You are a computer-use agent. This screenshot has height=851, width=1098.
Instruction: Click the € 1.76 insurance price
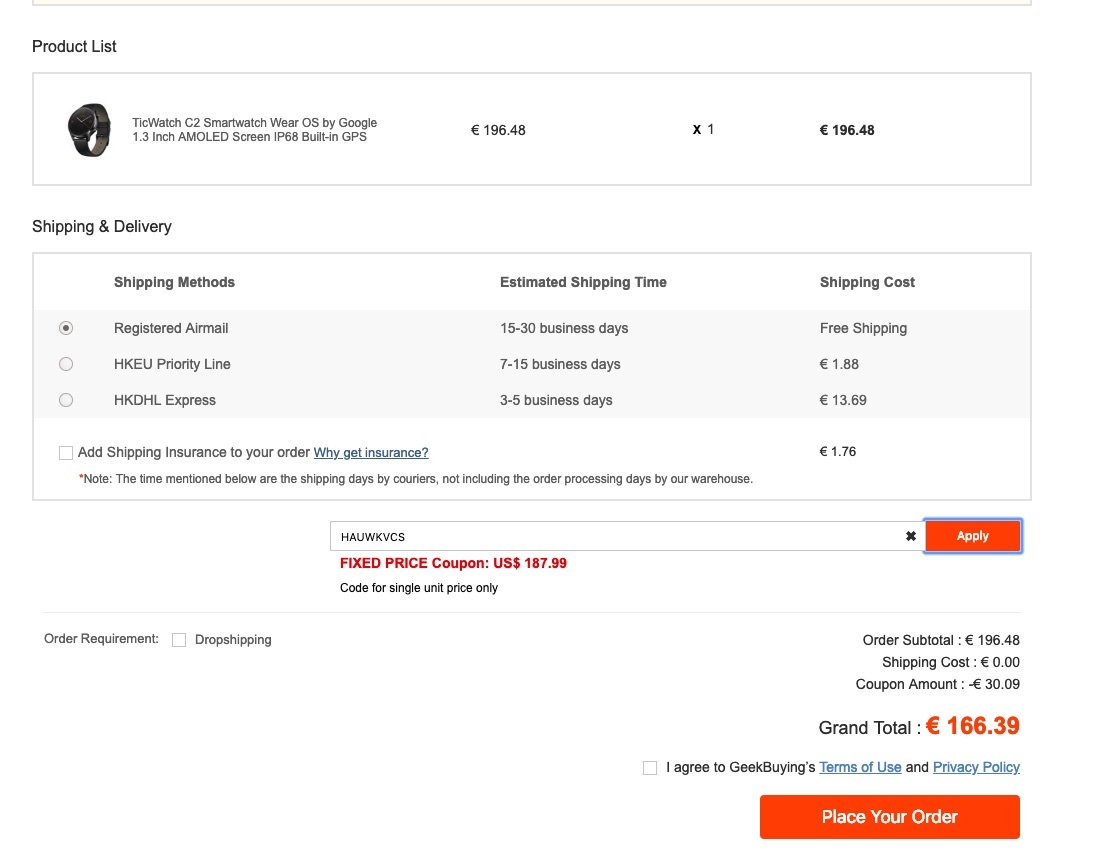838,452
